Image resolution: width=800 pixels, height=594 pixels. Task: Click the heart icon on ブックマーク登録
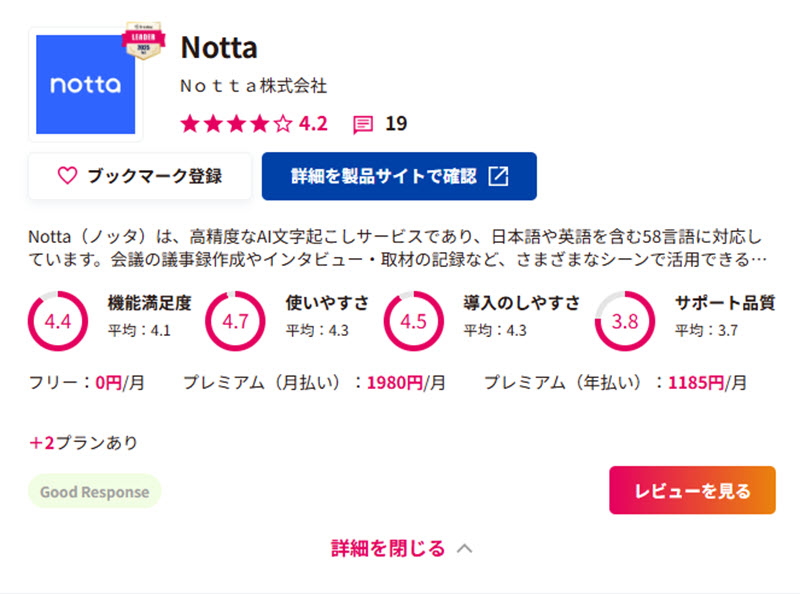click(x=66, y=175)
